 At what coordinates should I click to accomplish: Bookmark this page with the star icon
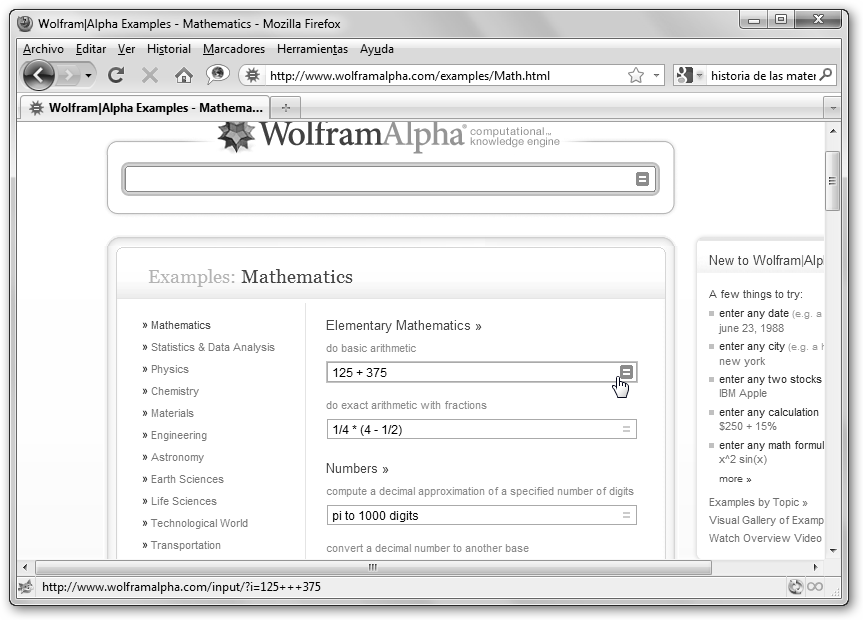tap(635, 75)
